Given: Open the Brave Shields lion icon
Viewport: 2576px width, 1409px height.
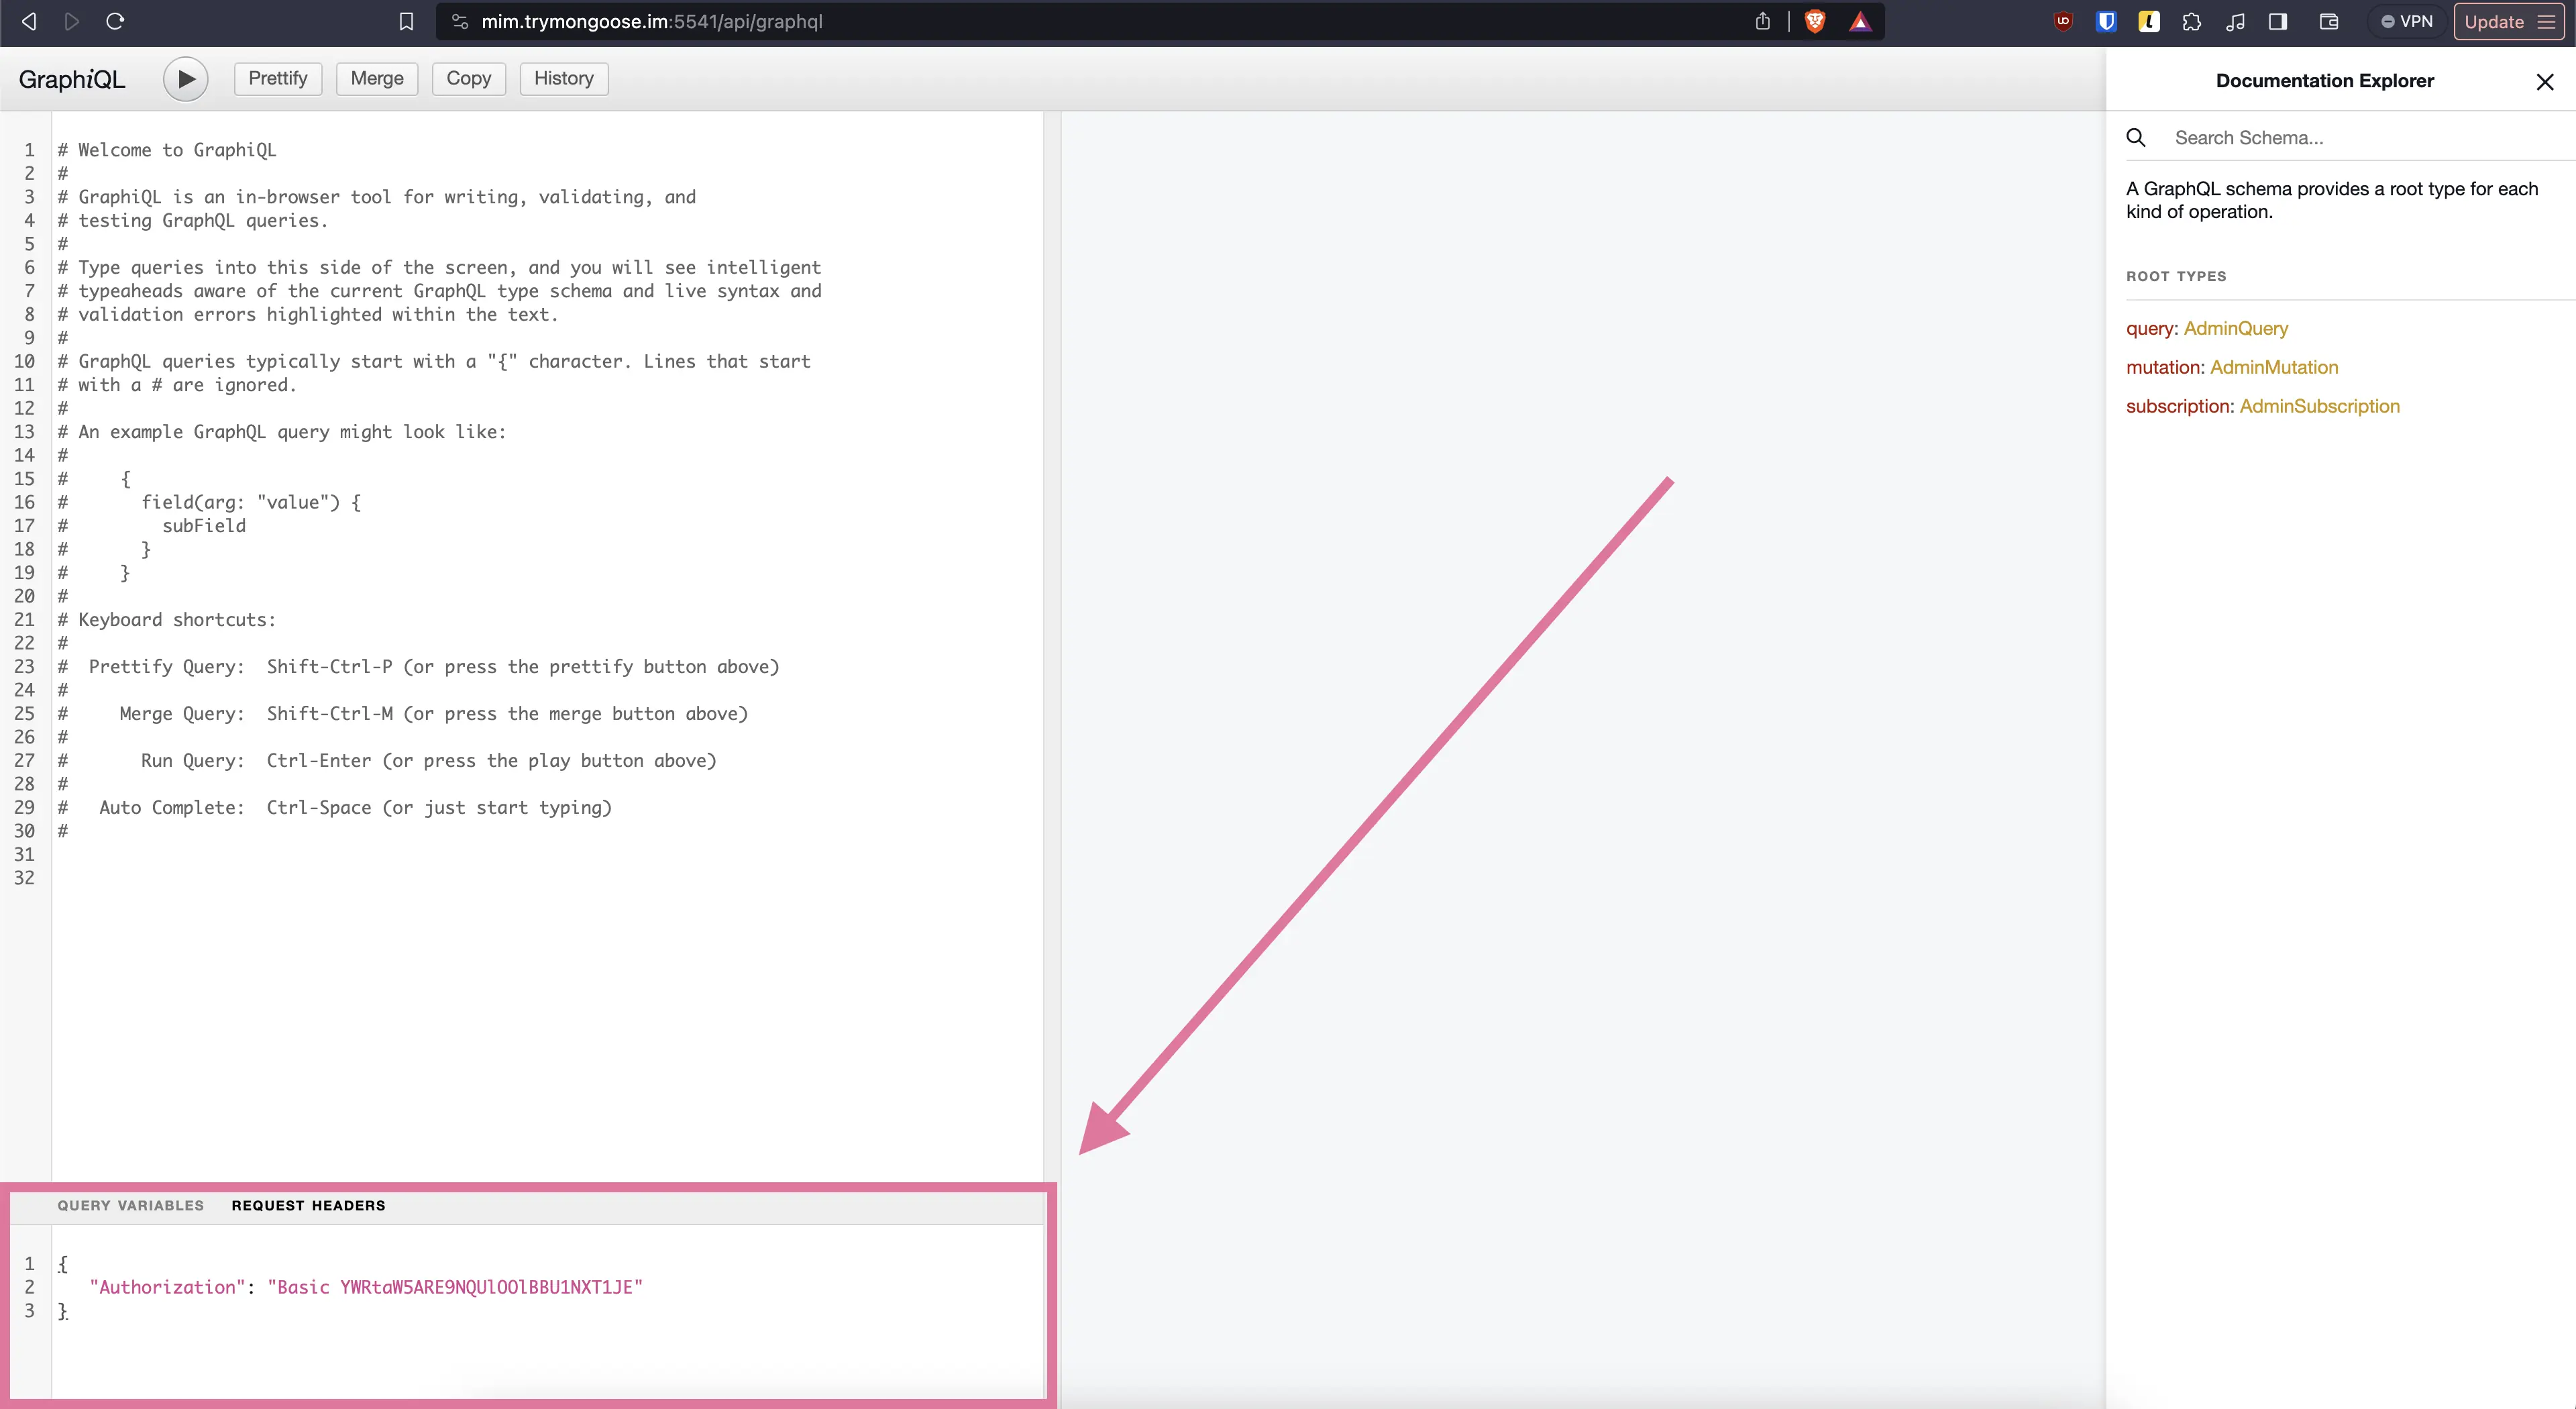Looking at the screenshot, I should tap(1815, 21).
